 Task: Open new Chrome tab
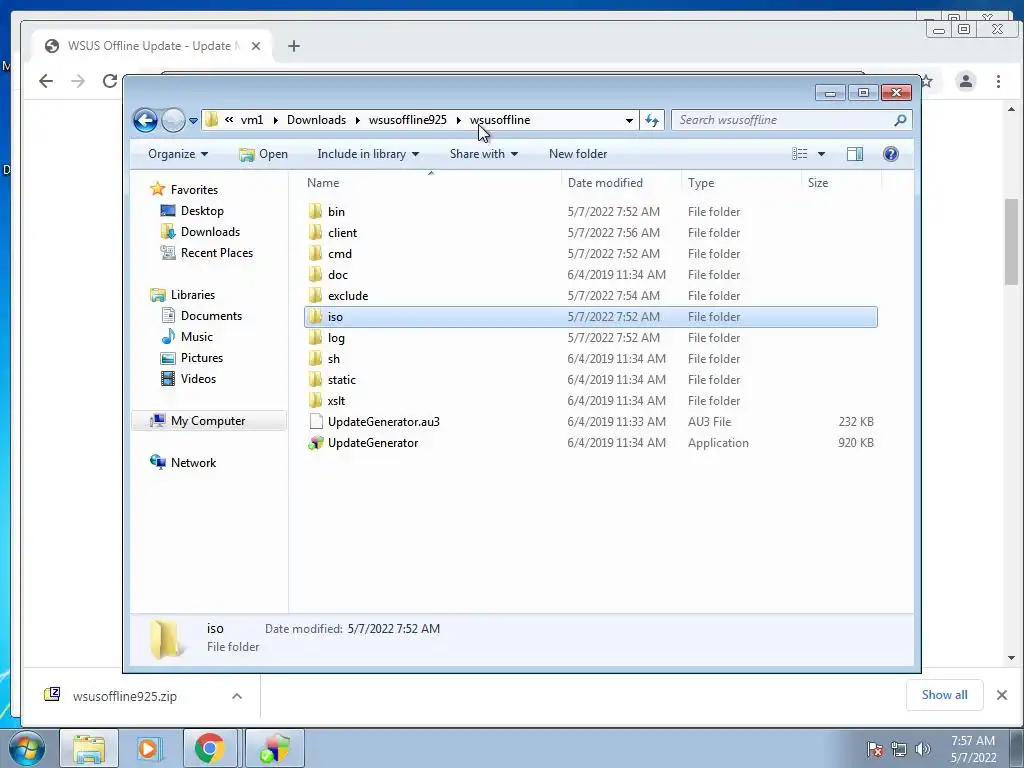coord(294,46)
